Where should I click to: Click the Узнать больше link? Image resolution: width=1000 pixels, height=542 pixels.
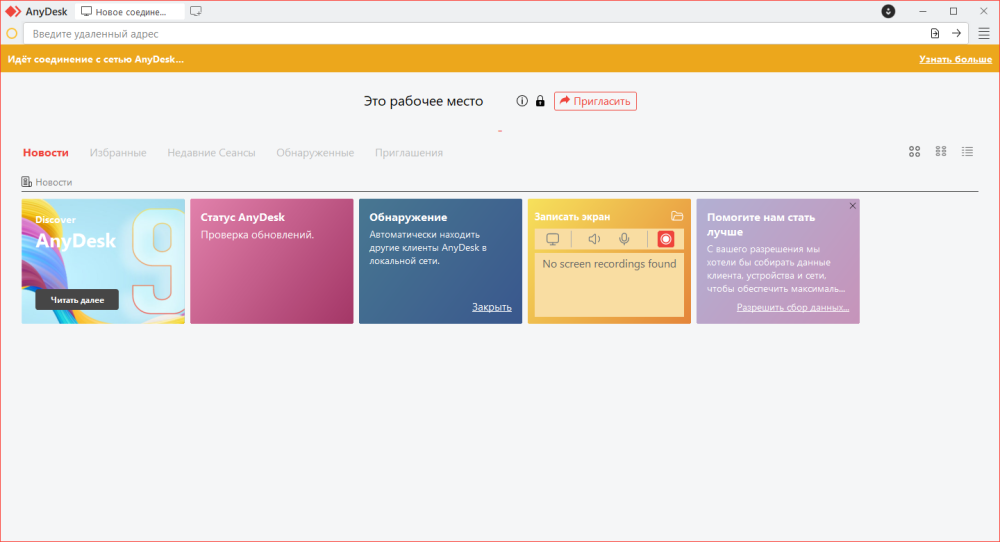[955, 59]
